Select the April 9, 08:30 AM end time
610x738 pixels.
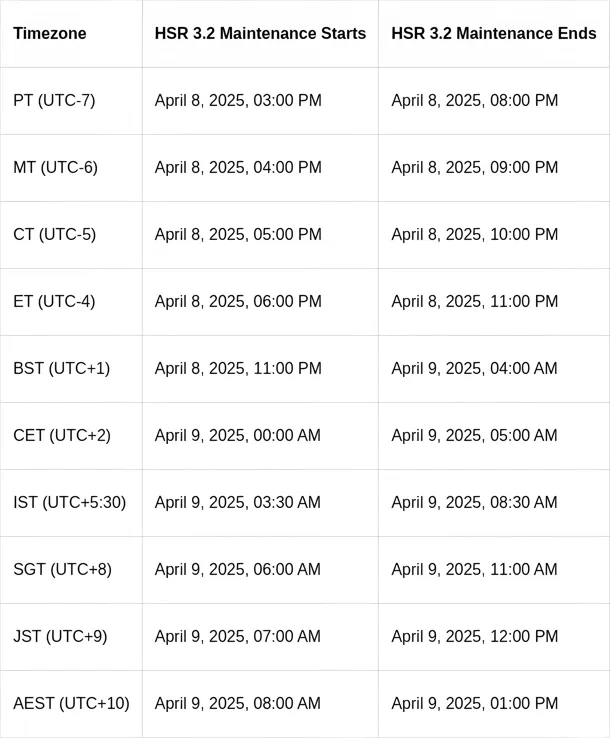pos(474,503)
